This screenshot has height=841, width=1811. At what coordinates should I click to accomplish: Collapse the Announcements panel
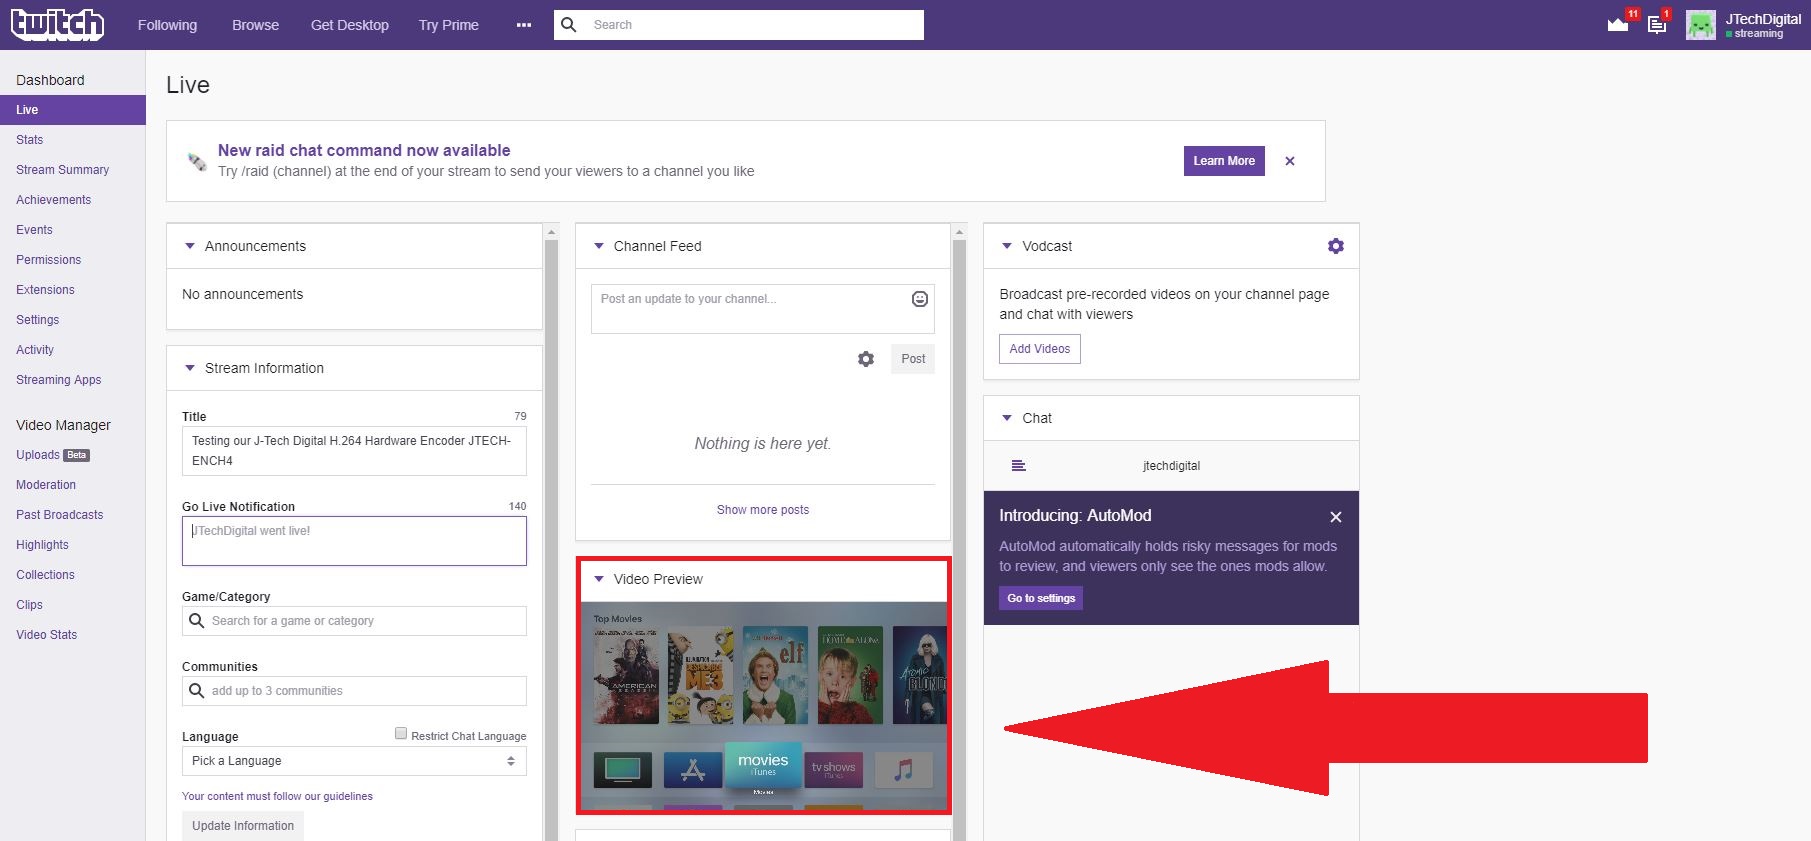point(190,246)
